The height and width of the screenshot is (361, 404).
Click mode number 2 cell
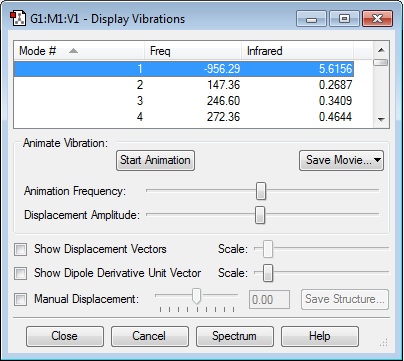pos(140,85)
